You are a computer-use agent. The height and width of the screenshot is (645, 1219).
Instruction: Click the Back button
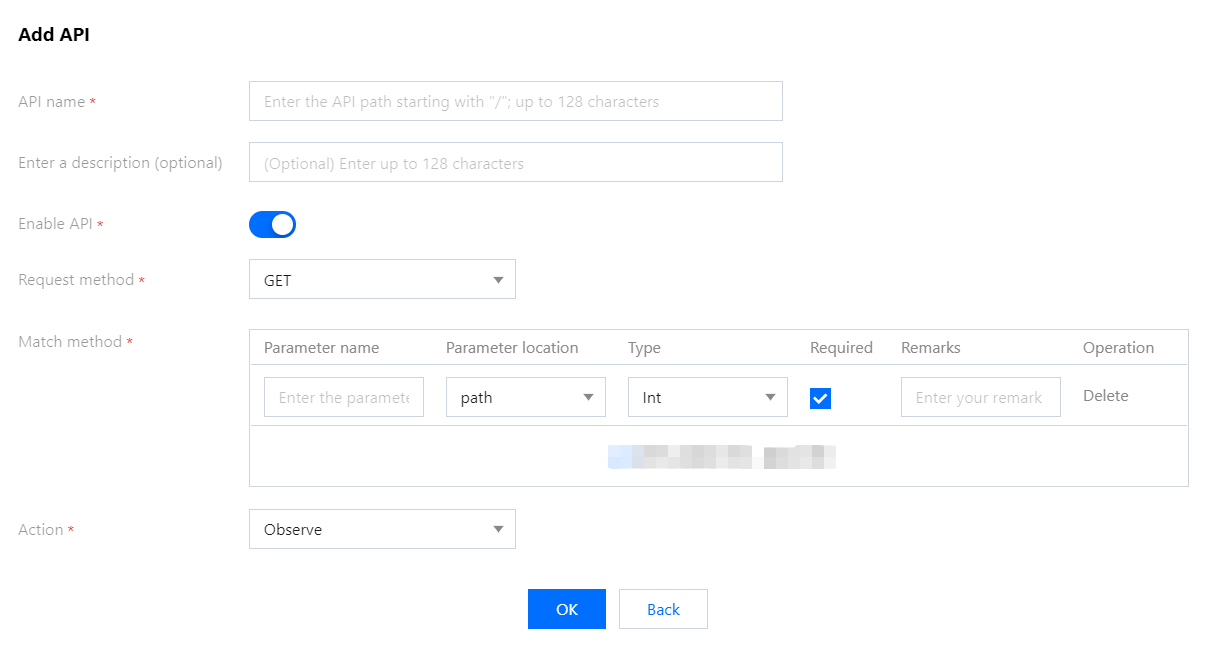pyautogui.click(x=663, y=609)
